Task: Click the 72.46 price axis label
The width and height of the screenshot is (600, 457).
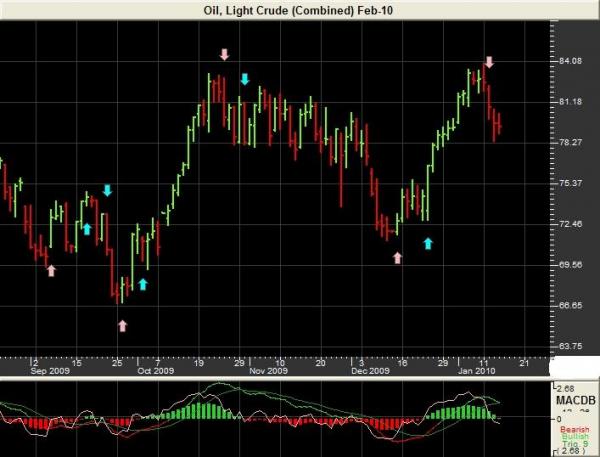Action: [x=571, y=224]
